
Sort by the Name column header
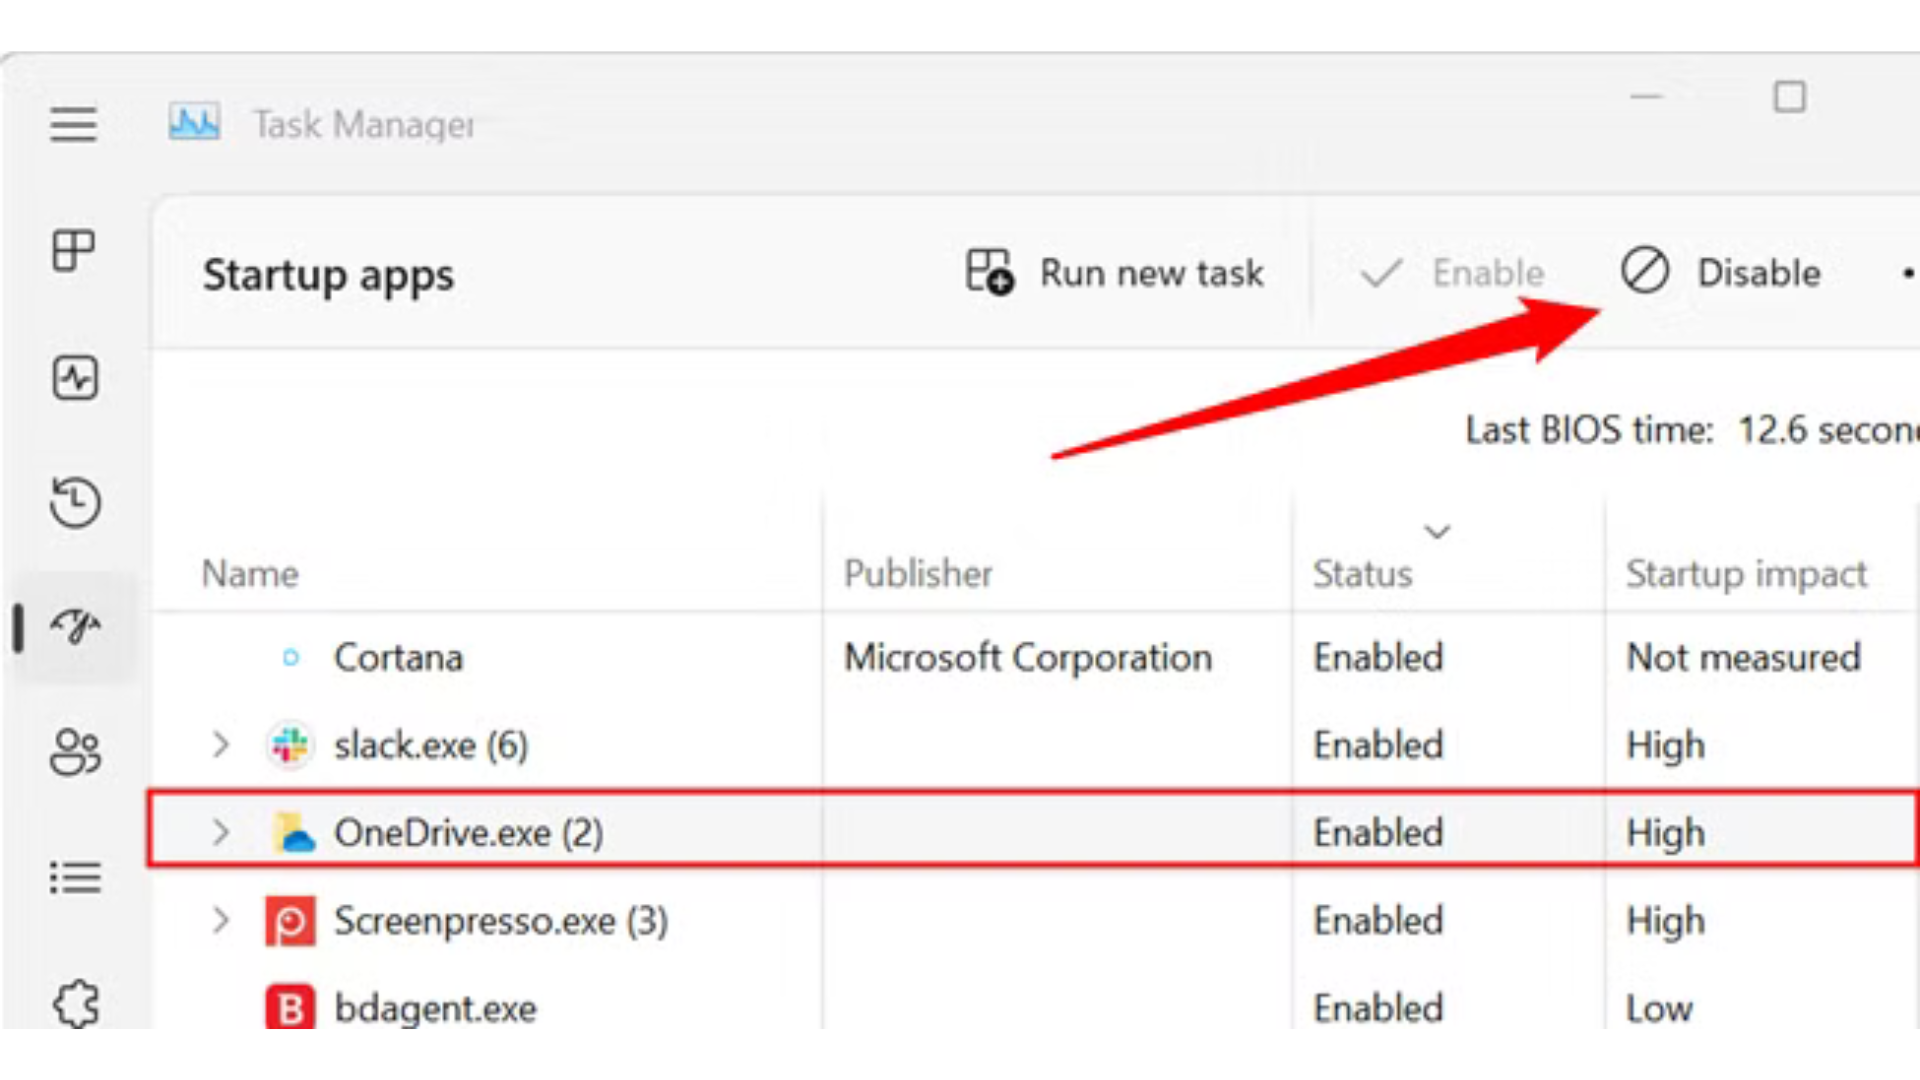(x=250, y=574)
